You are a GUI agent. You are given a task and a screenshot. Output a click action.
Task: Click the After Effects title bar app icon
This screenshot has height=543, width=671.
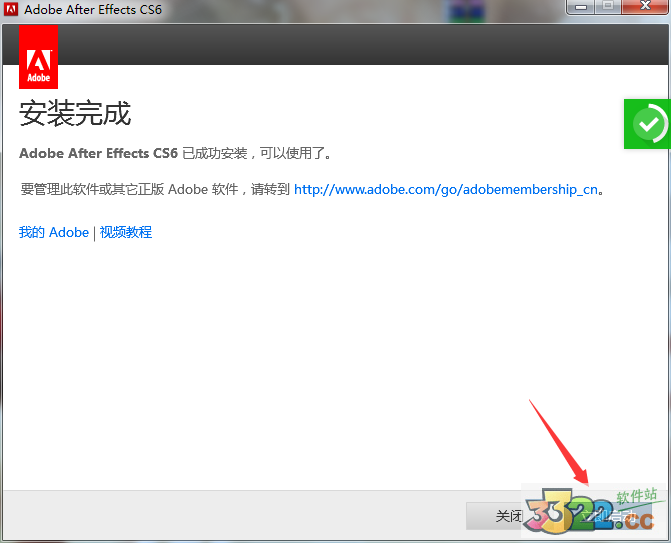11,9
